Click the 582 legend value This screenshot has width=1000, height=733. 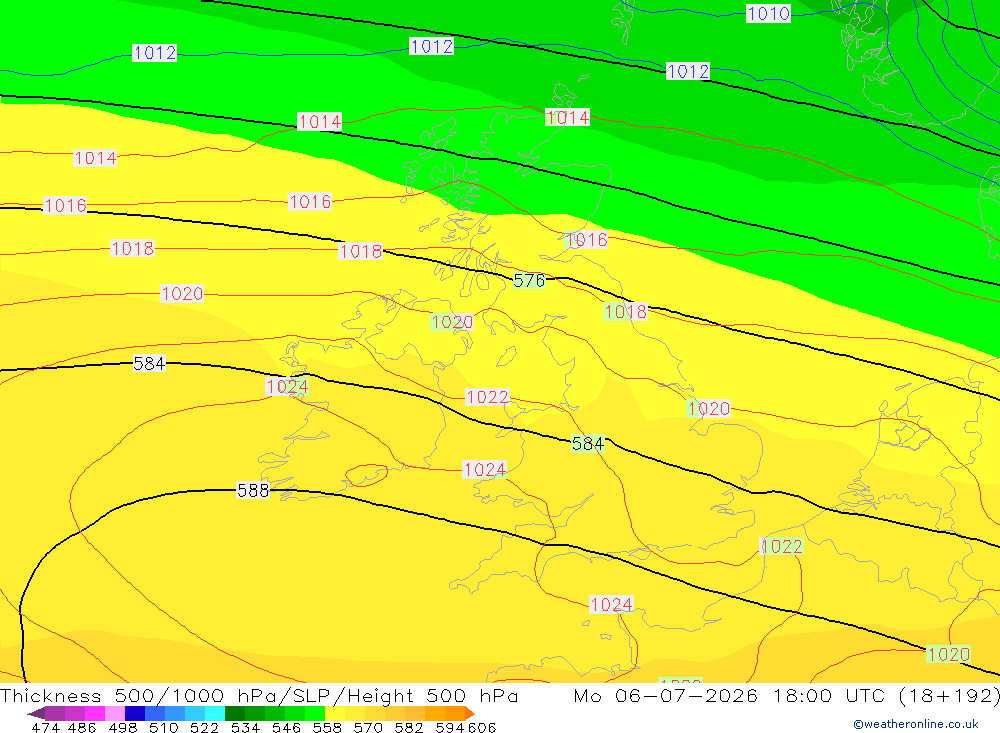[x=409, y=728]
